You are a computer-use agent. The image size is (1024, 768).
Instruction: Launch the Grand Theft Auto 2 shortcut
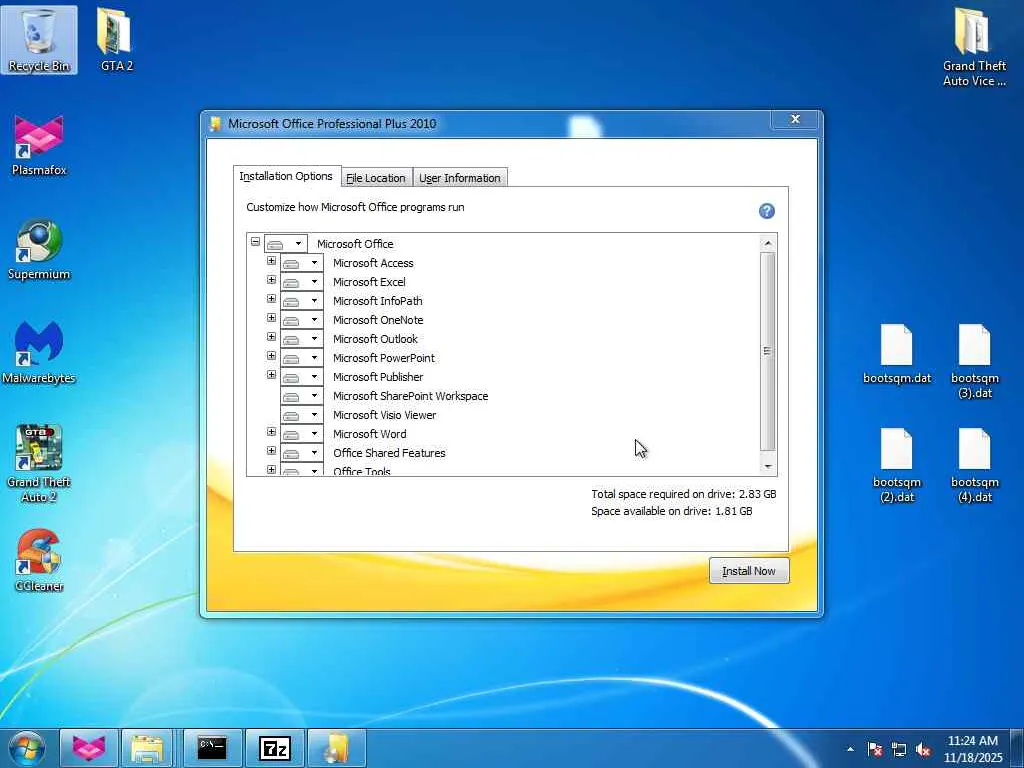point(39,464)
